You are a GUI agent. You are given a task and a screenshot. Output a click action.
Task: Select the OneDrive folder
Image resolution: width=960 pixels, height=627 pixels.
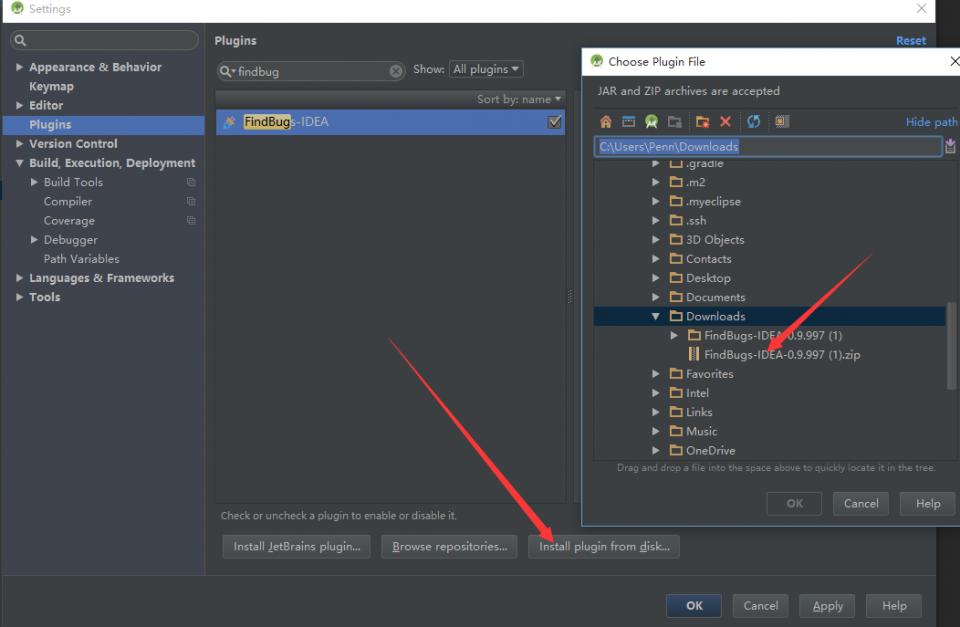coord(710,450)
